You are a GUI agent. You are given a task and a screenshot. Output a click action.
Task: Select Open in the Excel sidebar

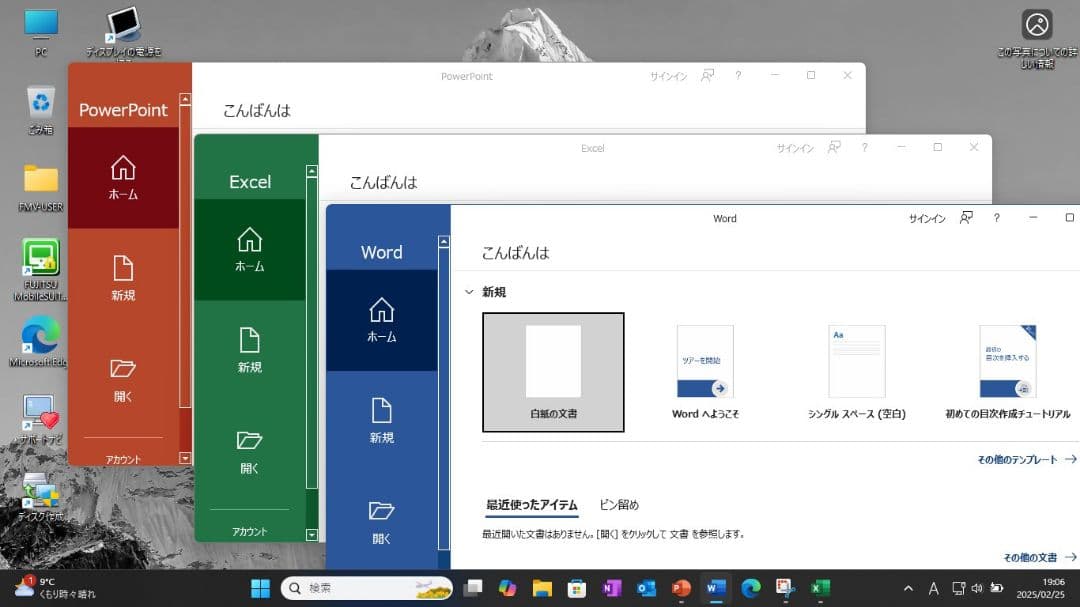249,452
